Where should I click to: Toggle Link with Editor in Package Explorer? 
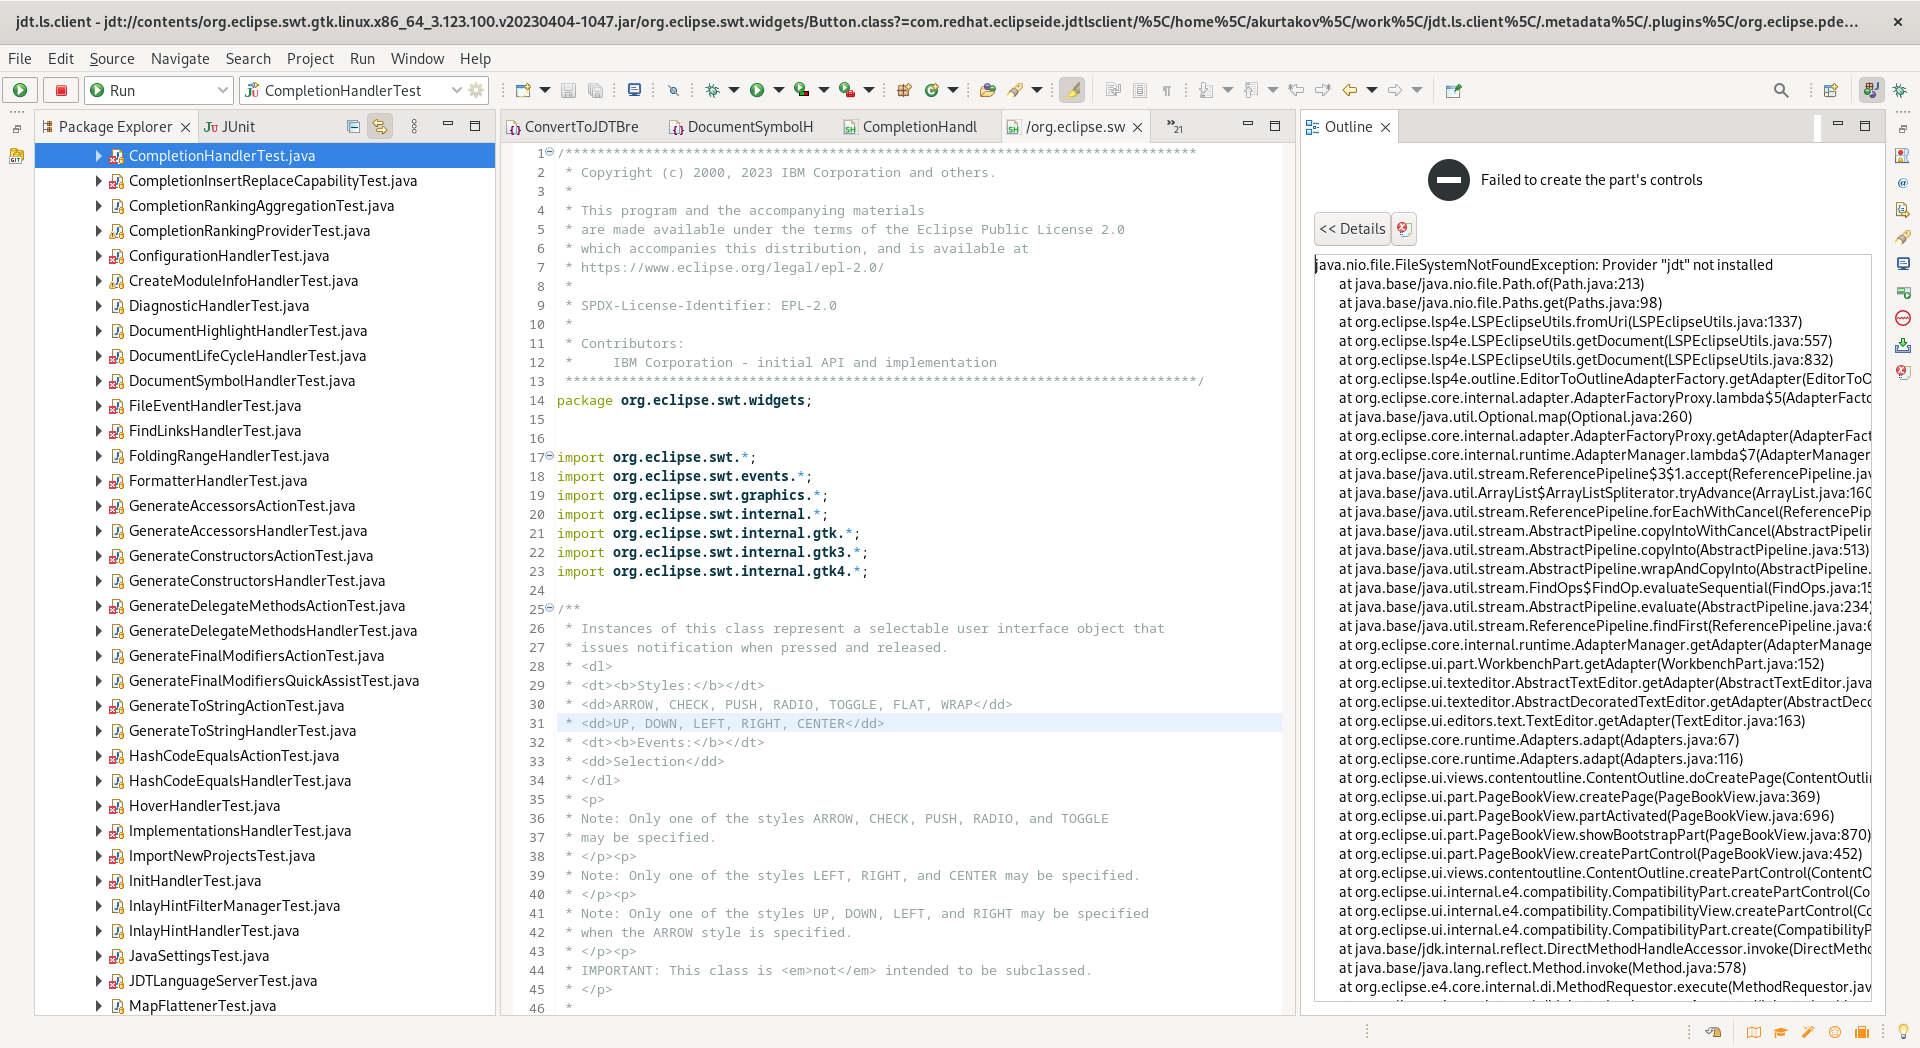coord(379,127)
